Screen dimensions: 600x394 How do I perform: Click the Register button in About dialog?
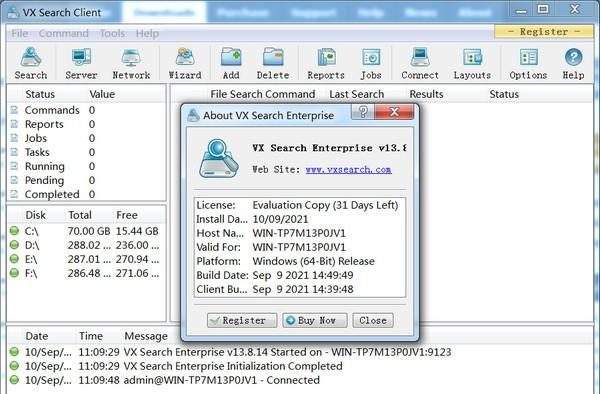242,320
